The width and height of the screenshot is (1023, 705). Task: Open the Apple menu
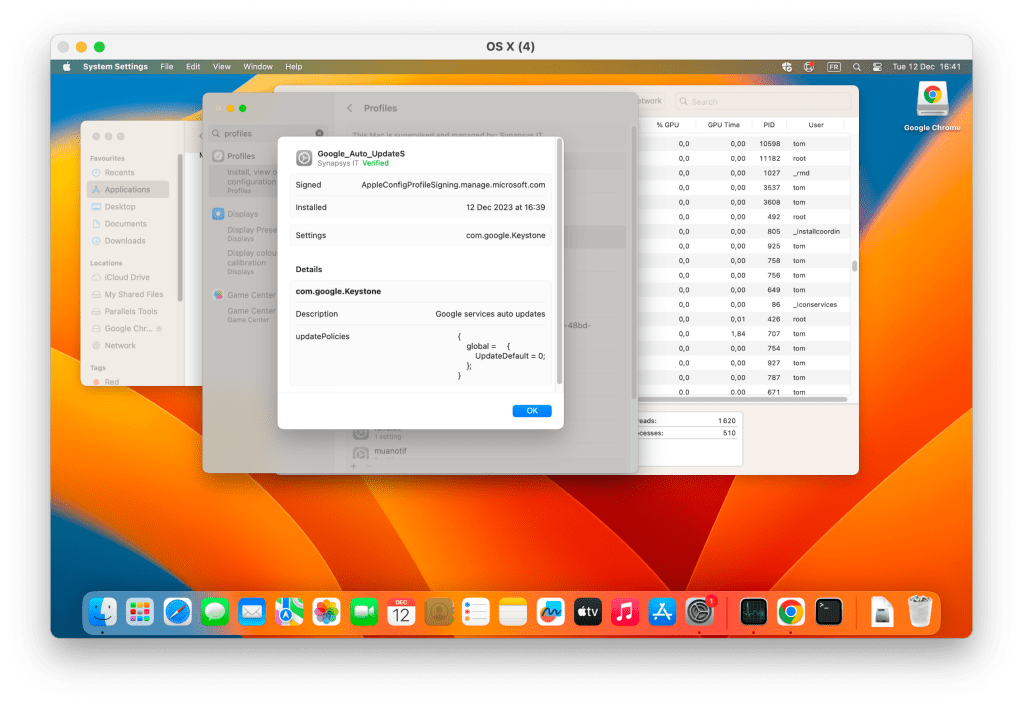click(x=67, y=67)
